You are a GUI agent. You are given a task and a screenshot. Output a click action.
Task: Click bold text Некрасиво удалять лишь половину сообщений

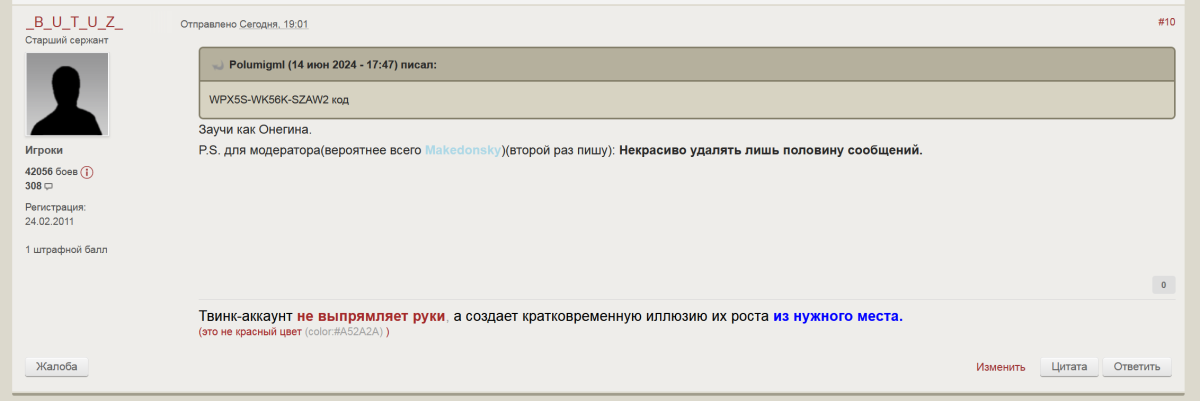[x=771, y=150]
